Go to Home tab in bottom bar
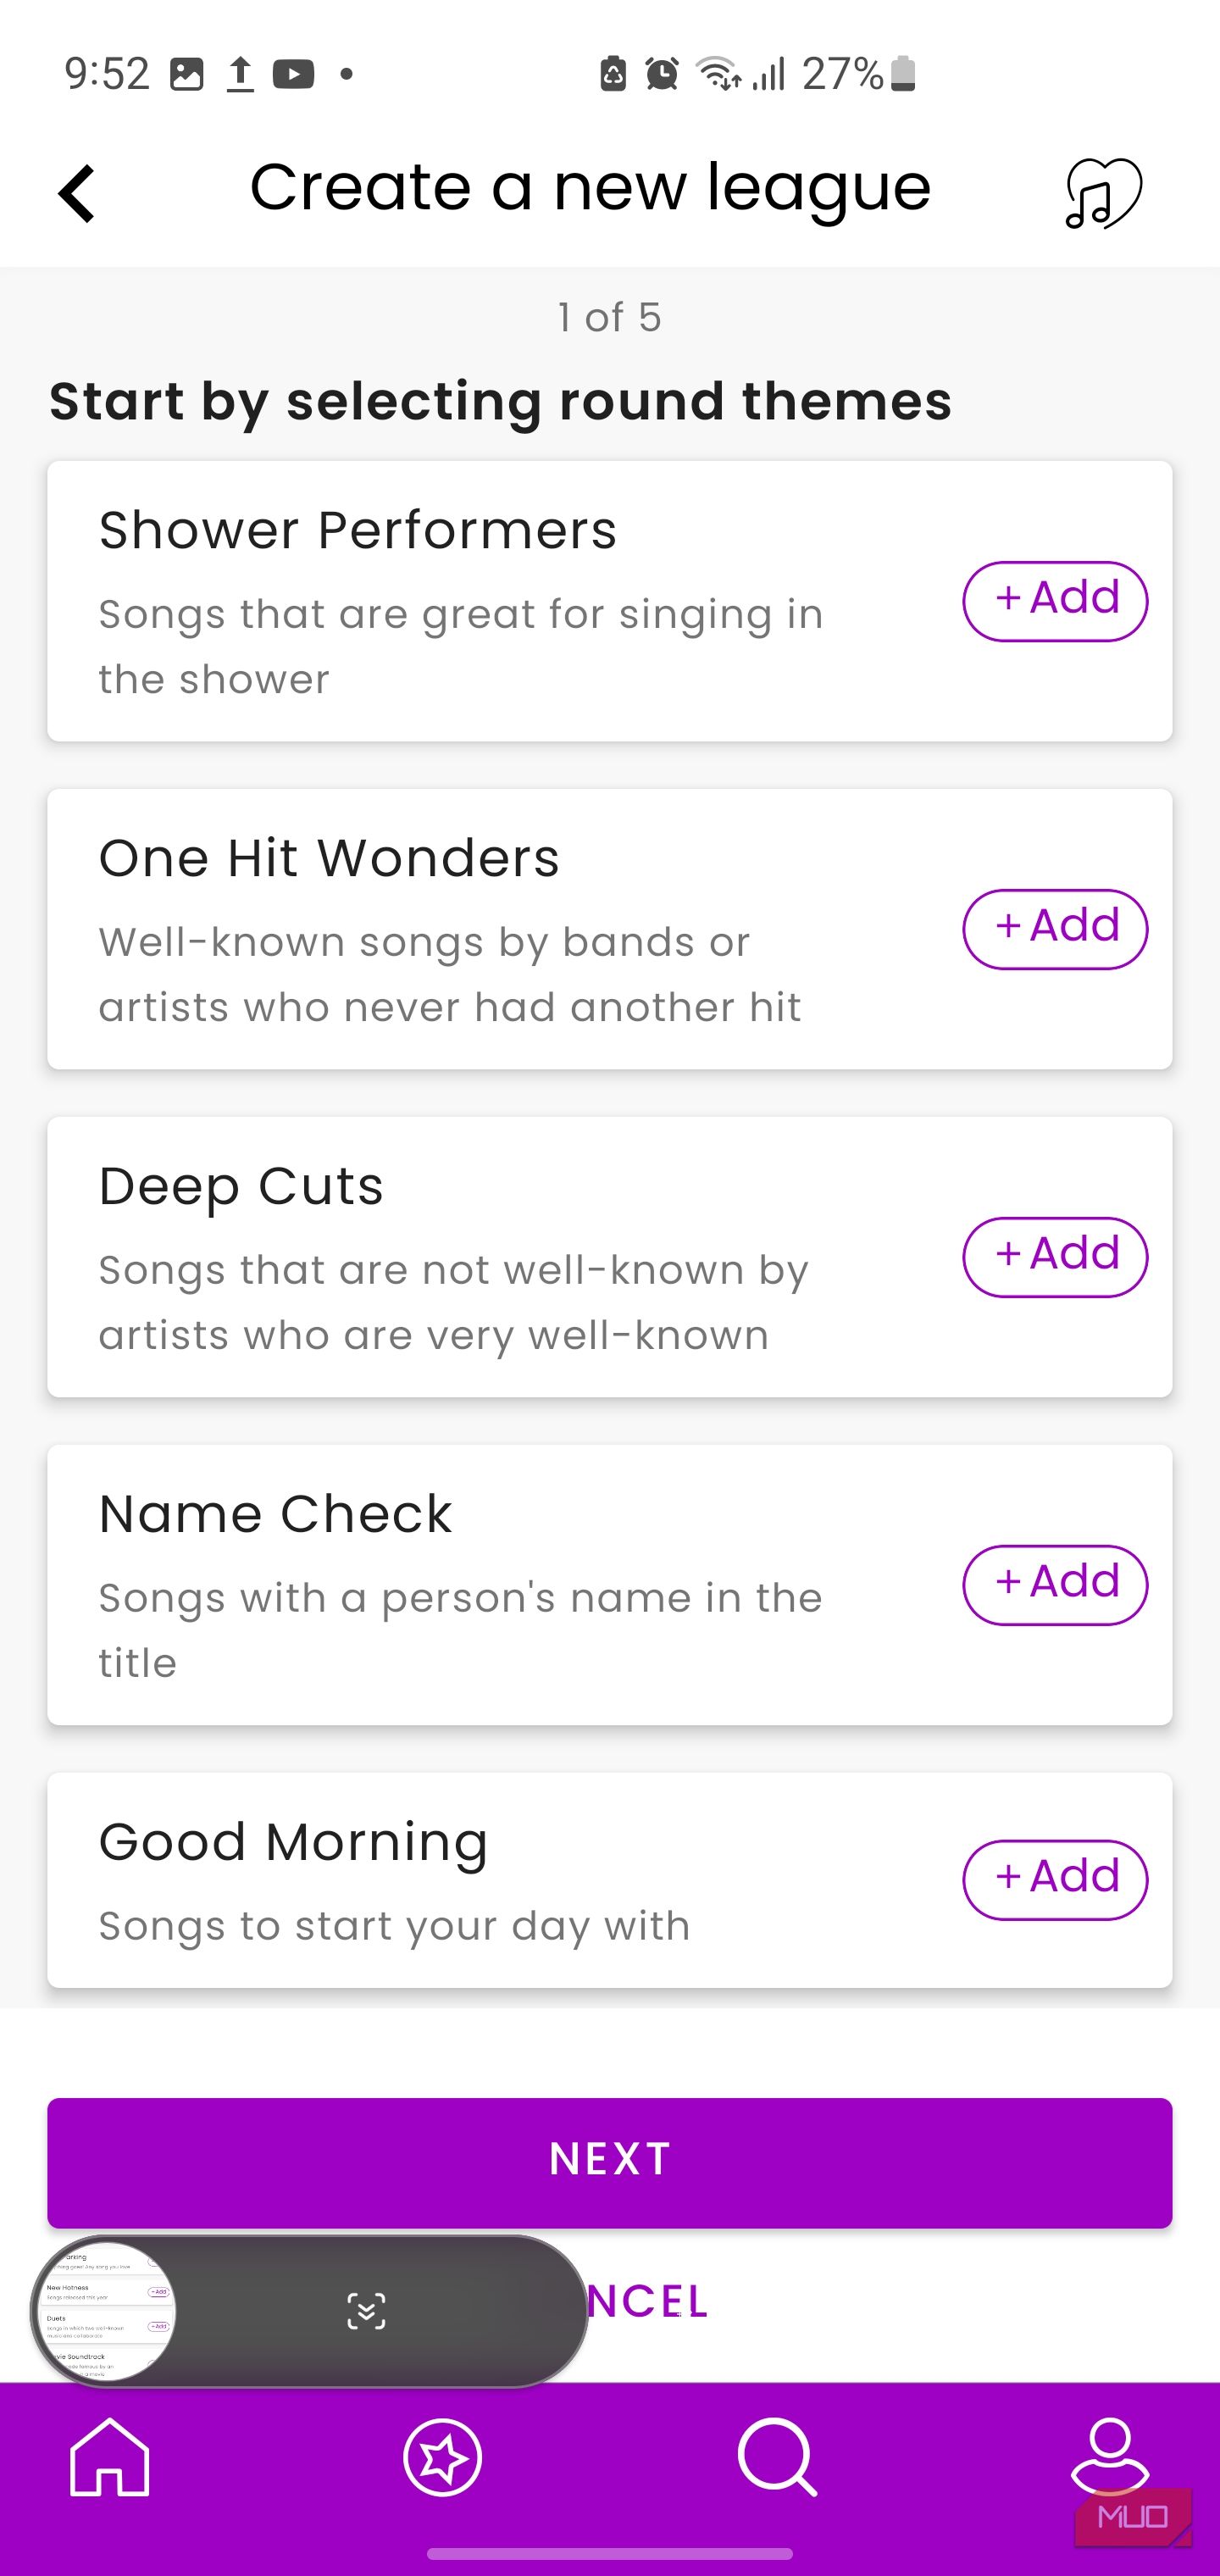Viewport: 1220px width, 2576px height. point(110,2458)
